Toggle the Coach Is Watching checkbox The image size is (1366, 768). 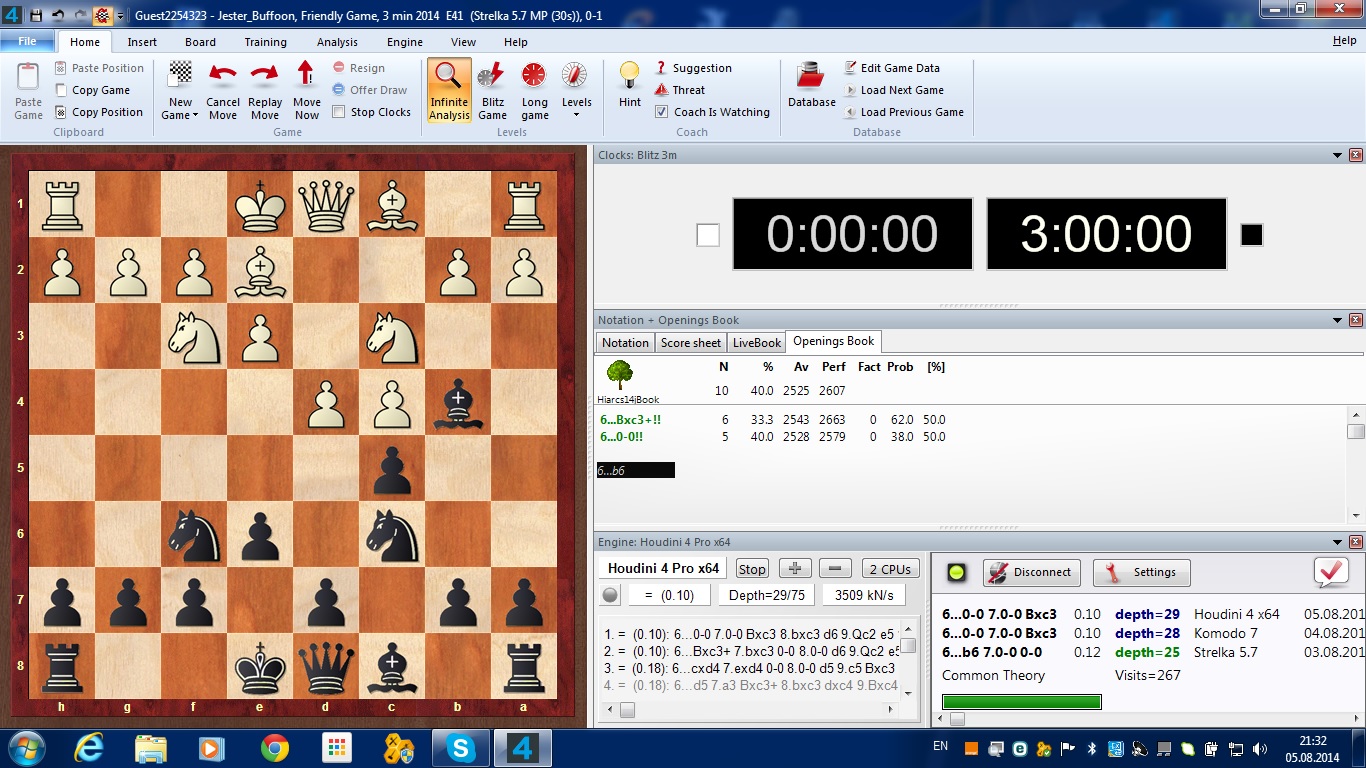[x=662, y=112]
